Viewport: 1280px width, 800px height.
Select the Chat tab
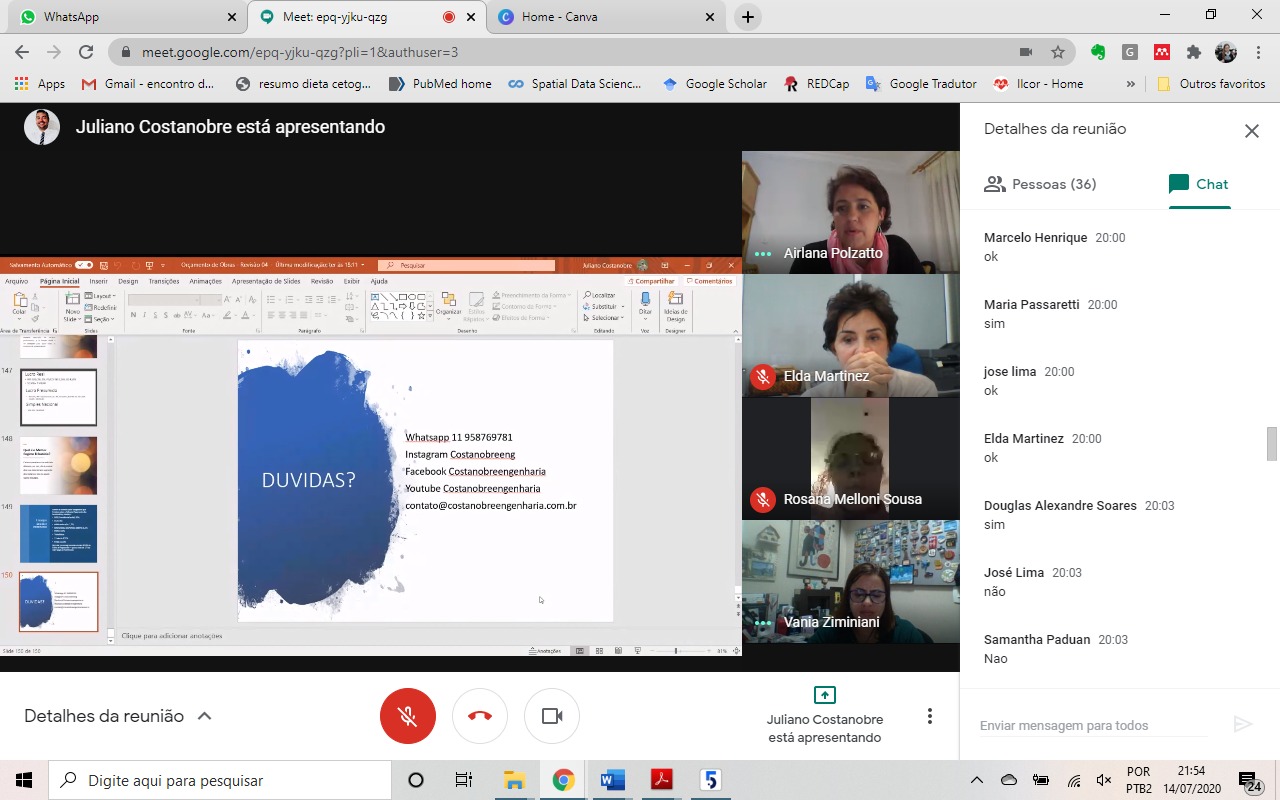[x=1199, y=184]
